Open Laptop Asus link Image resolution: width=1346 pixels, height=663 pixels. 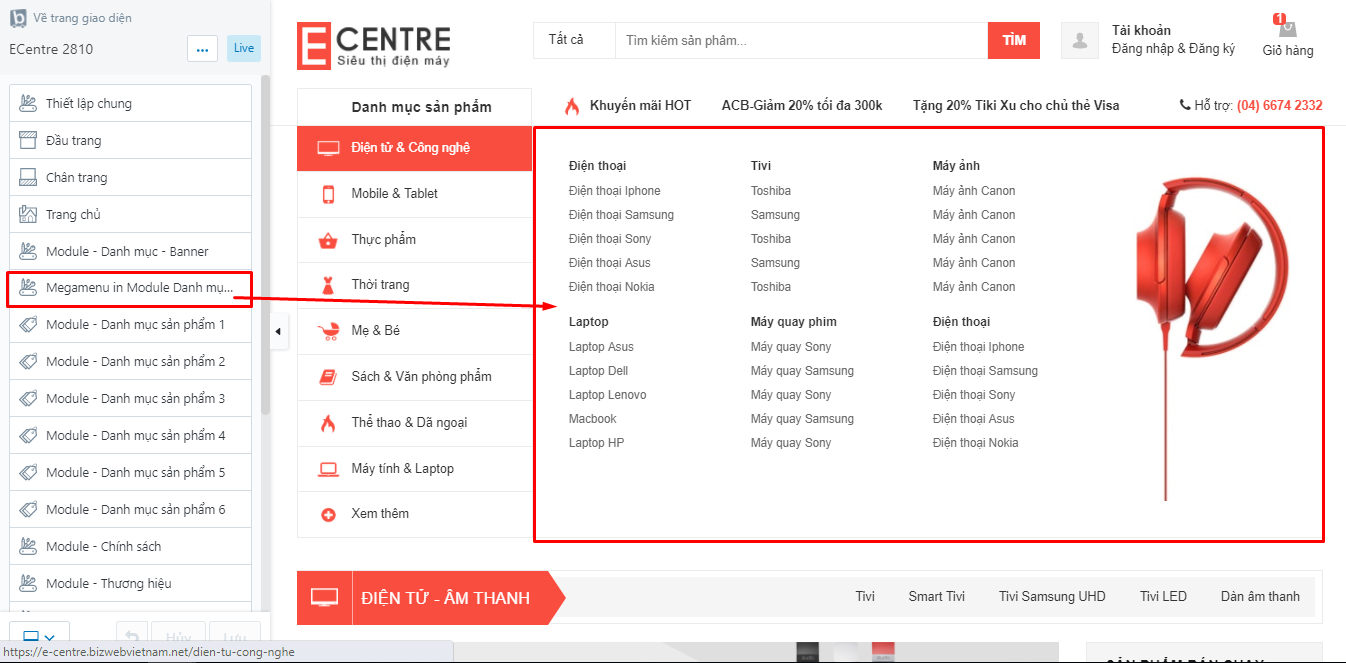(x=601, y=347)
